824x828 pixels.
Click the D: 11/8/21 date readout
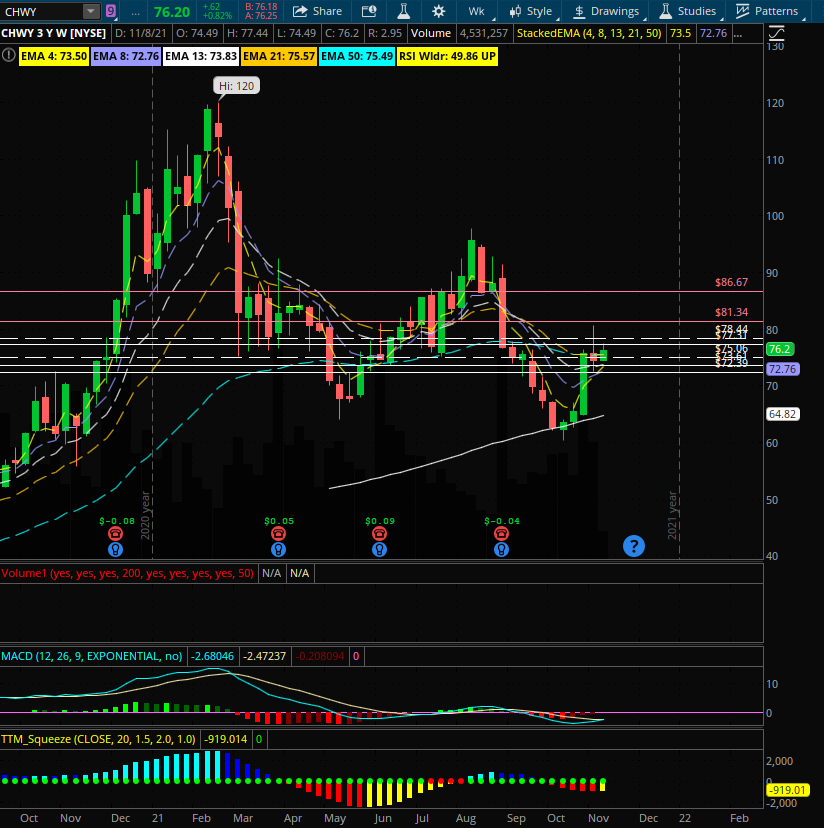pyautogui.click(x=141, y=33)
